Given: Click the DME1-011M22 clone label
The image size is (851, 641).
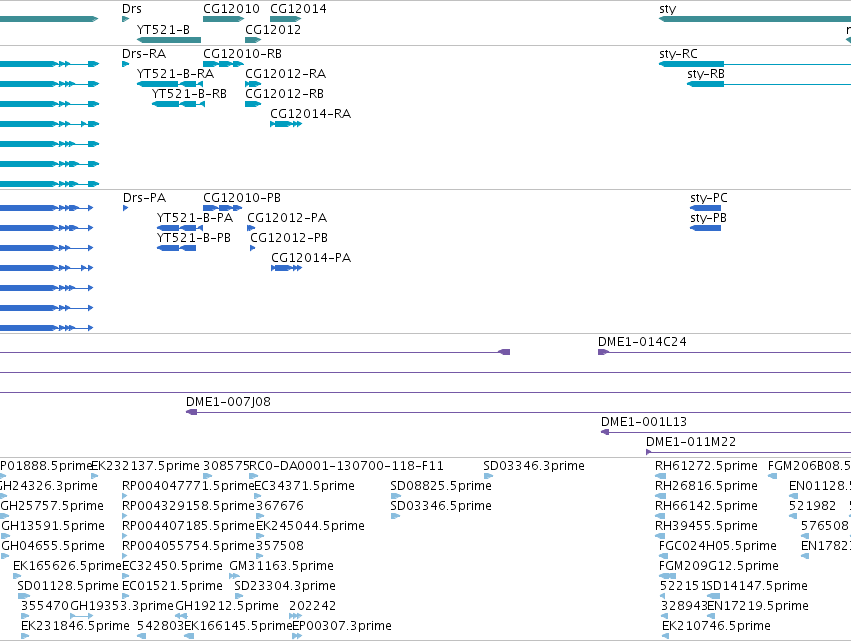Looking at the screenshot, I should tap(691, 442).
